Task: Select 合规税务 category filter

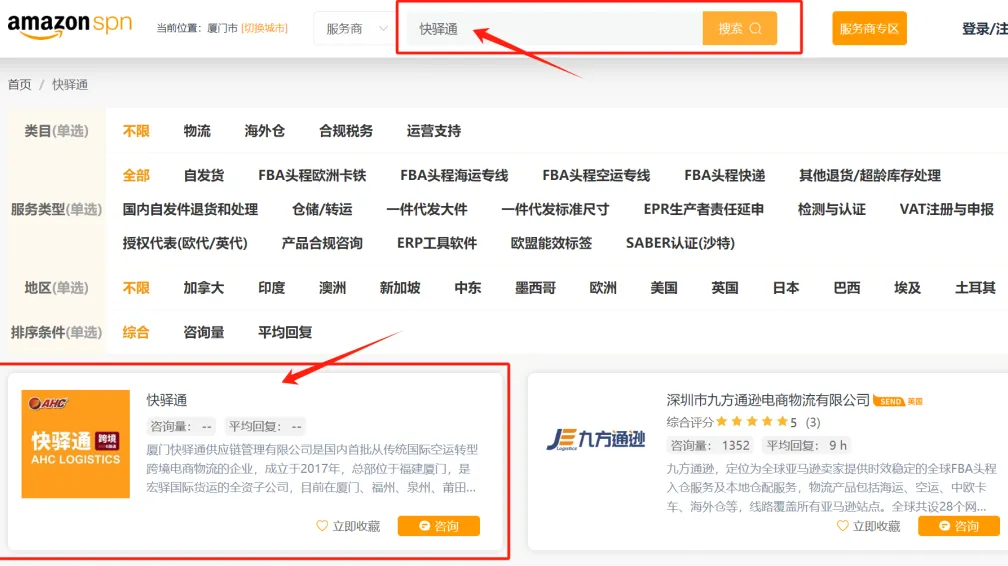Action: 346,131
